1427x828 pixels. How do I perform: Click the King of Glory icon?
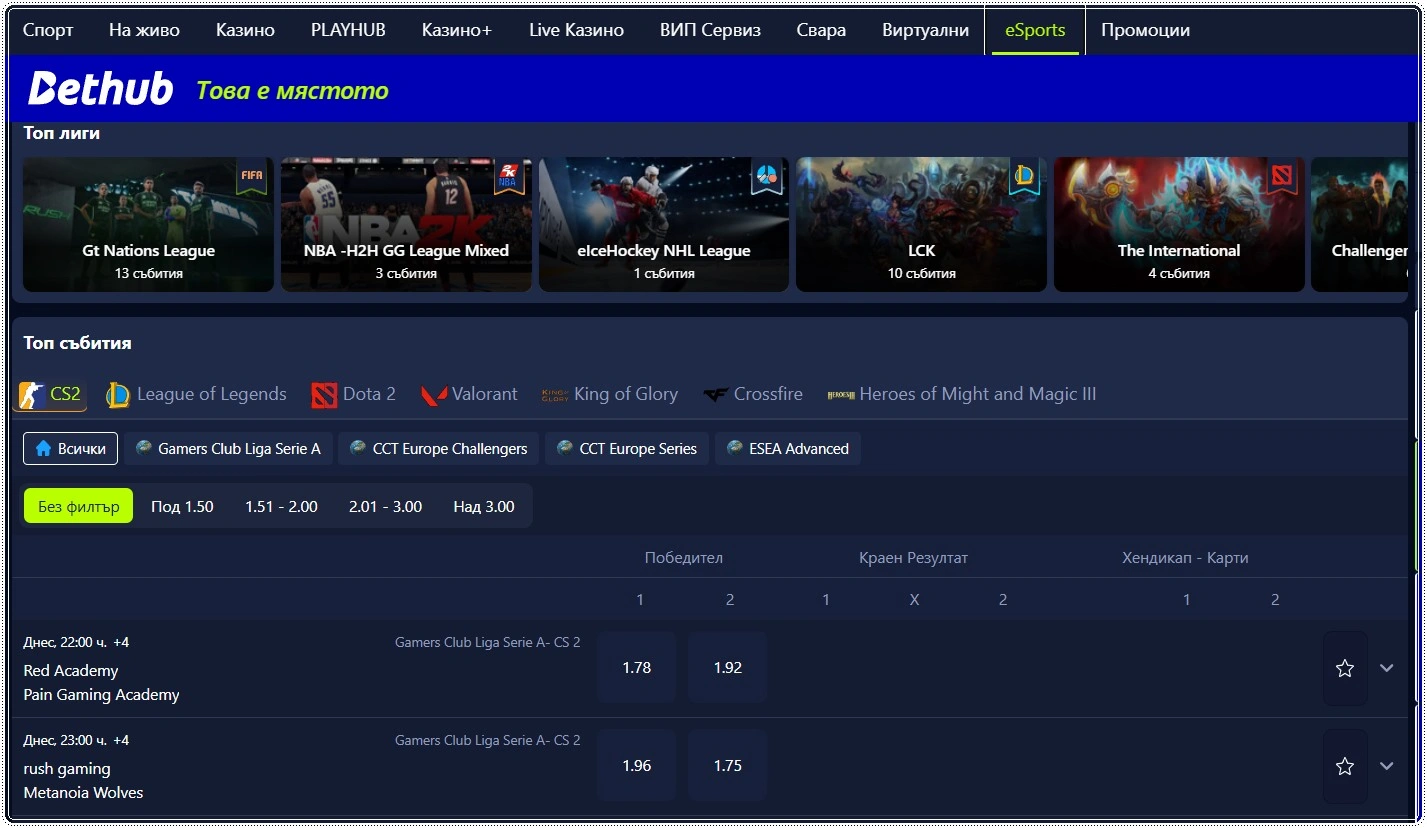(555, 395)
